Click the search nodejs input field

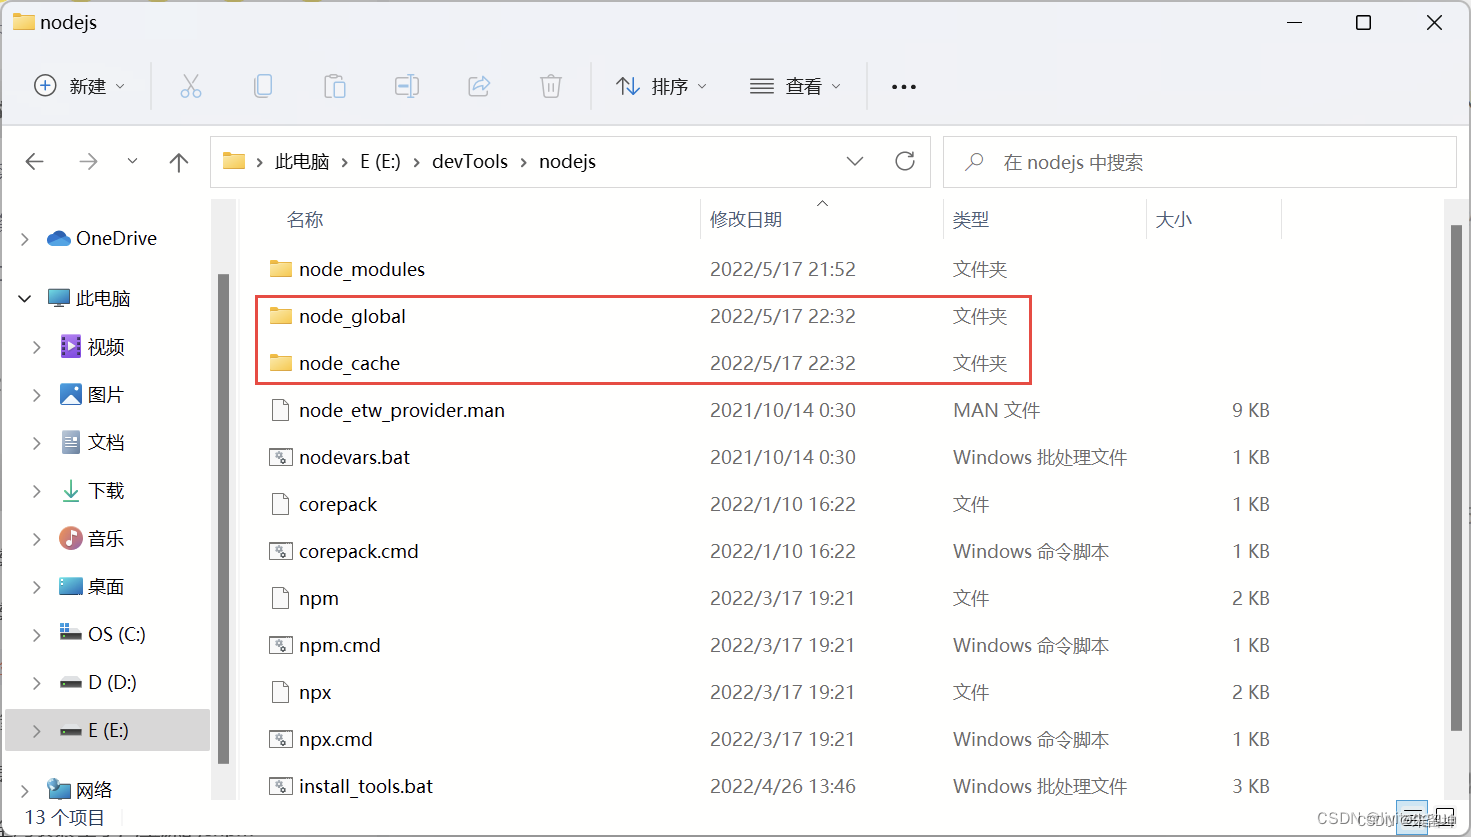point(1199,162)
